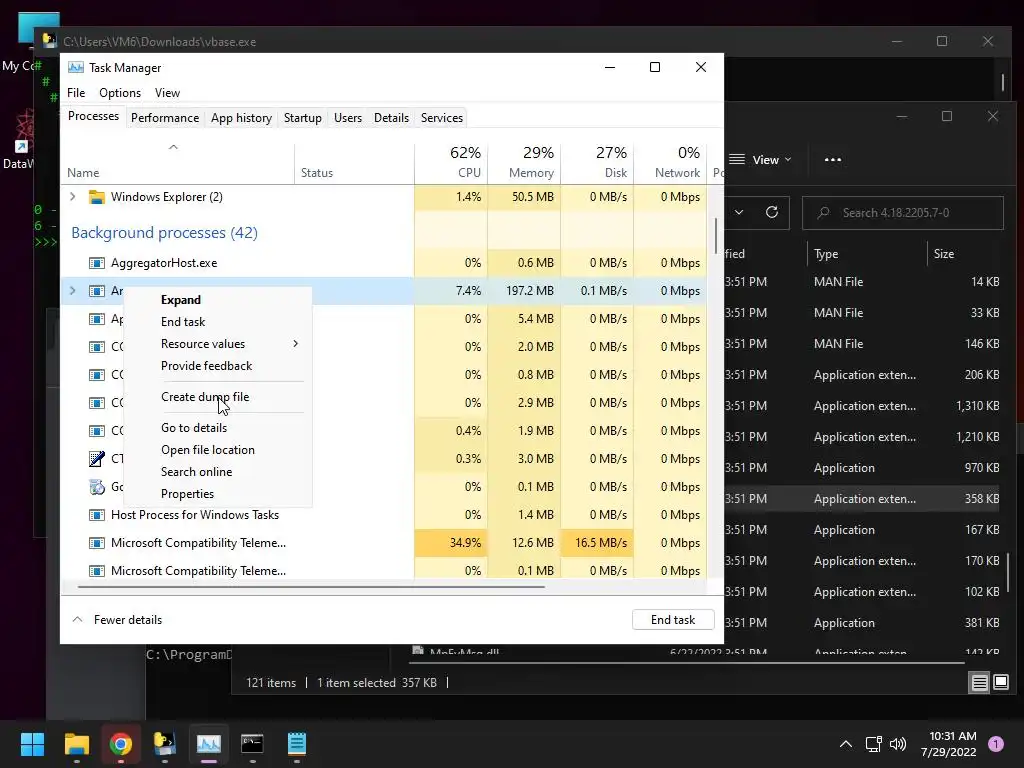The height and width of the screenshot is (768, 1024).
Task: Open the clock showing 10:31 AM
Action: pyautogui.click(x=948, y=744)
